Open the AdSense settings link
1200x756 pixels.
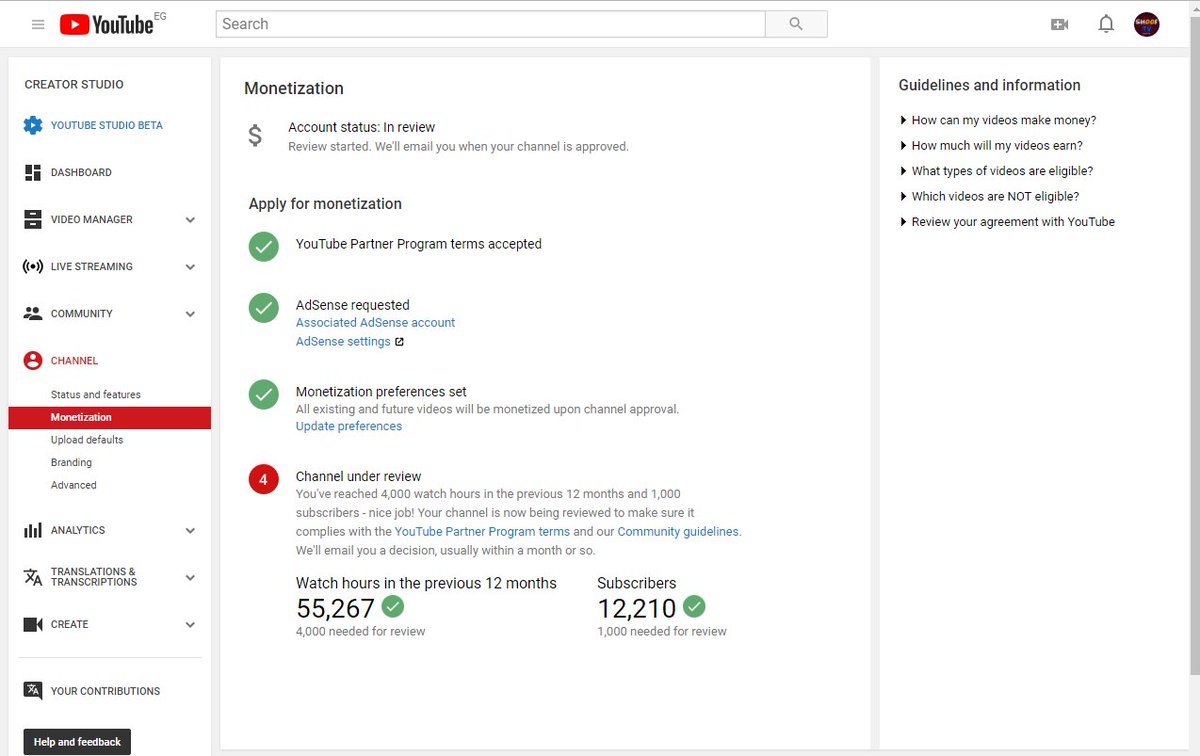pyautogui.click(x=343, y=342)
